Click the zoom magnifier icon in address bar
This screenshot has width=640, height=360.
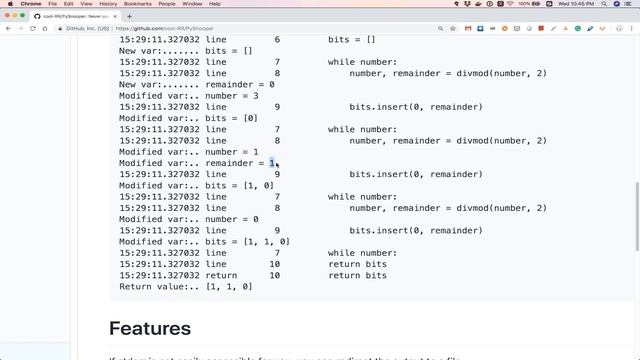[440, 29]
